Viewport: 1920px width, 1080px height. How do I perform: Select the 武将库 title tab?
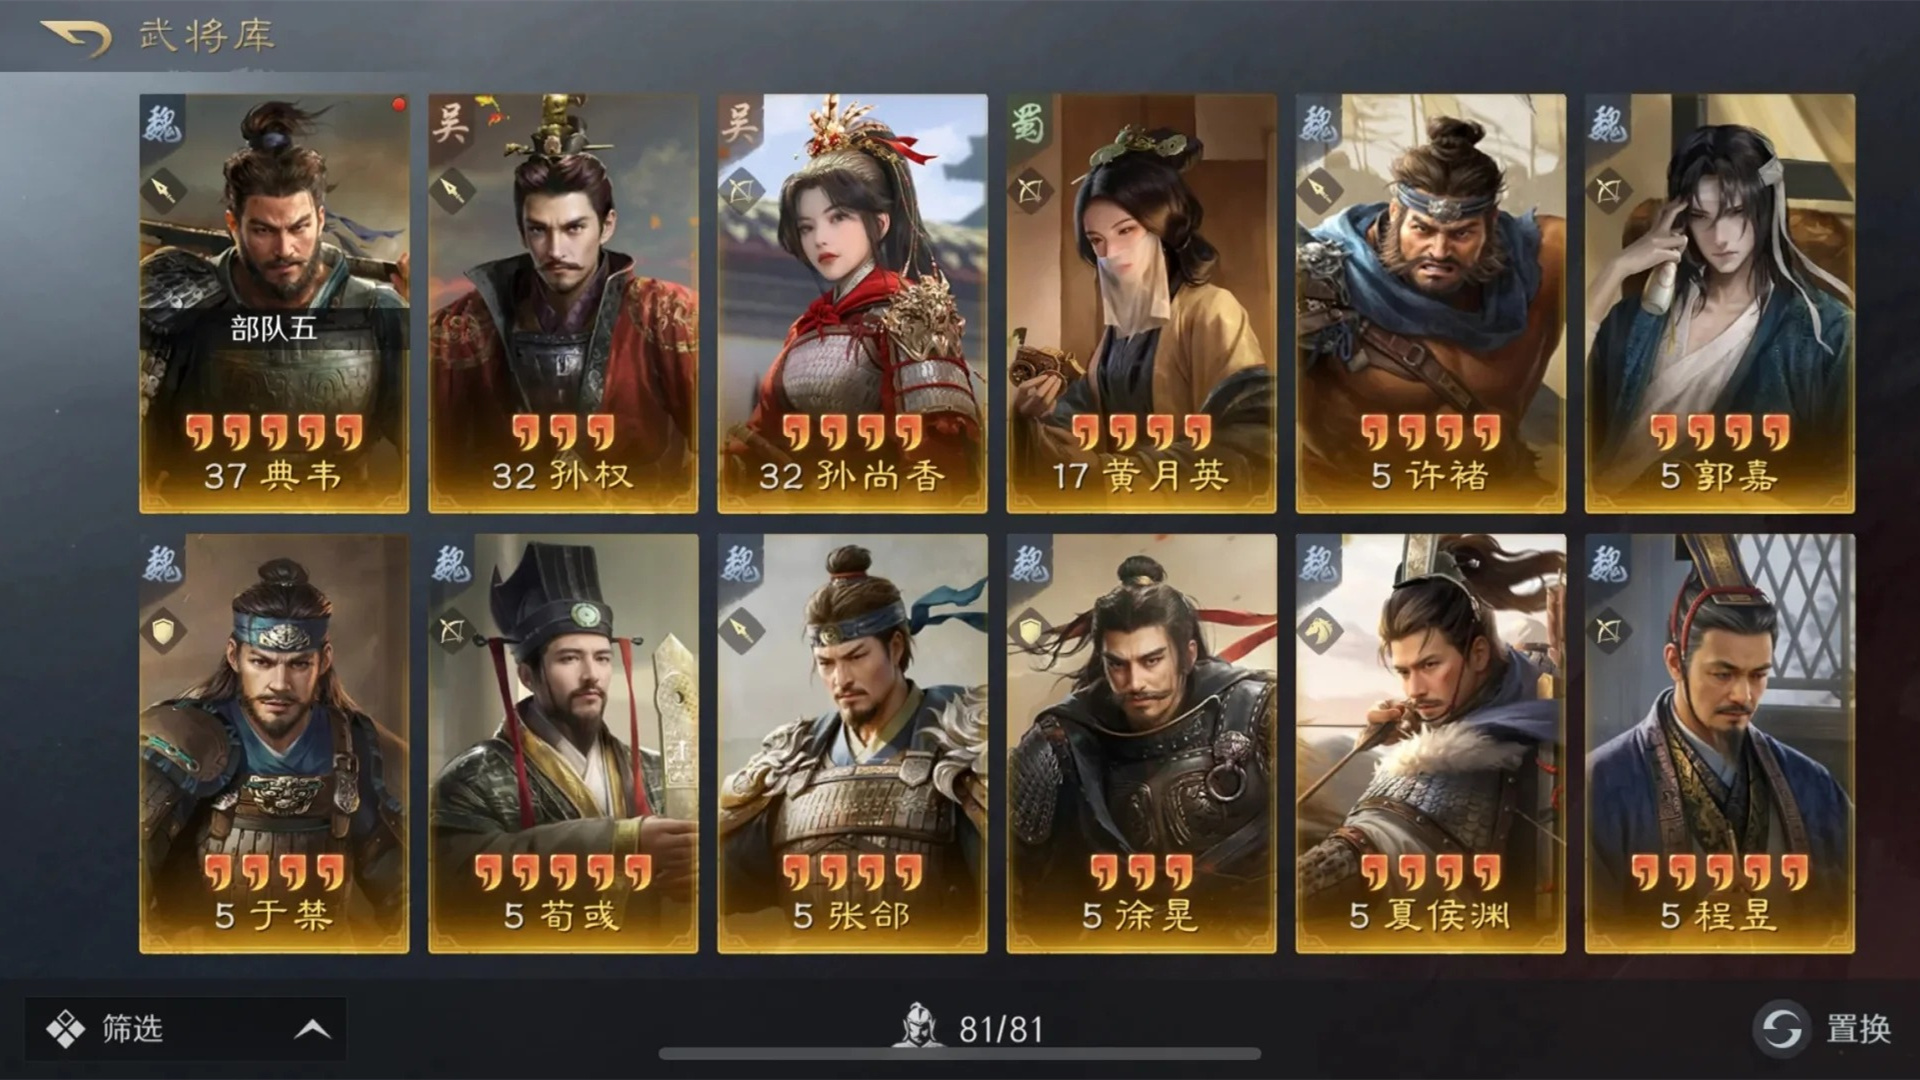(206, 36)
